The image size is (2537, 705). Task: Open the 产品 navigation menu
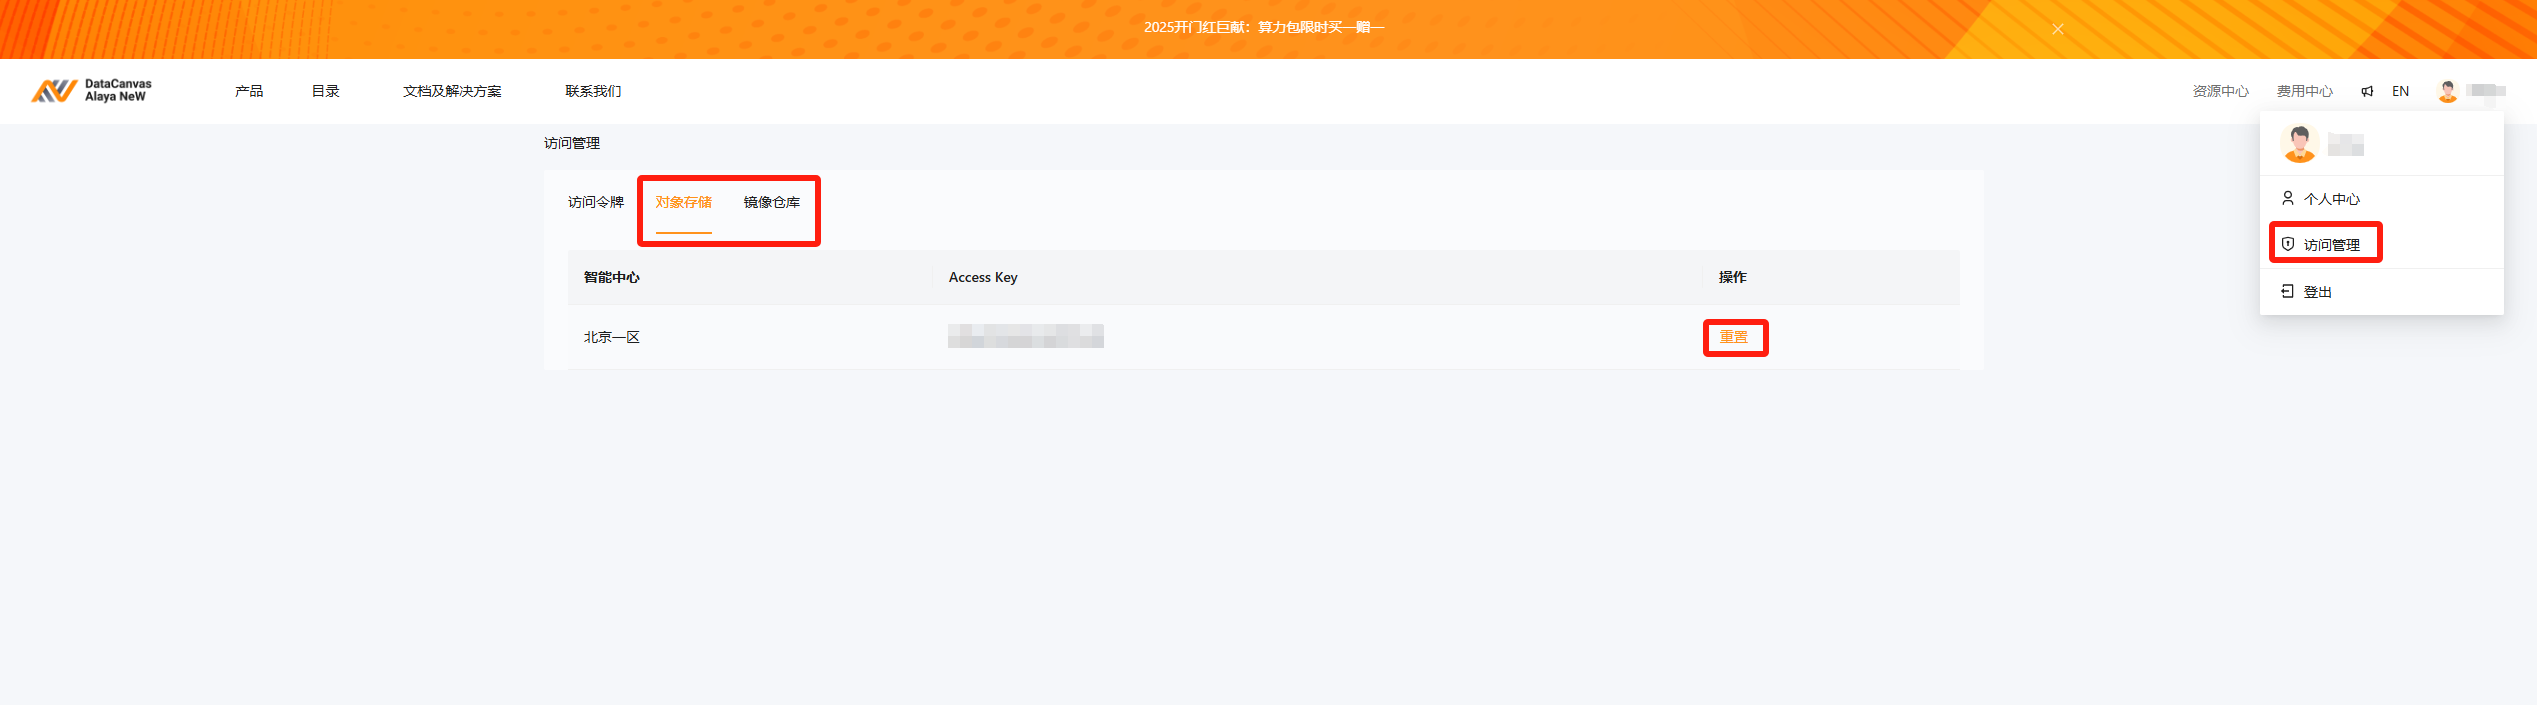249,91
